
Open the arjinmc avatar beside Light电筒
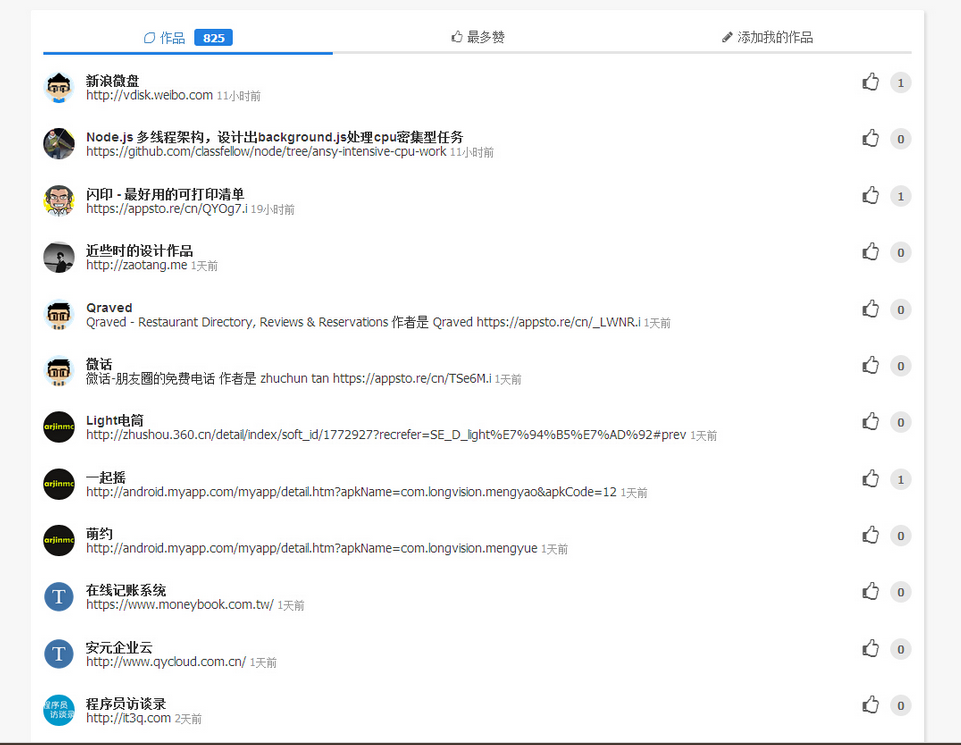coord(59,427)
